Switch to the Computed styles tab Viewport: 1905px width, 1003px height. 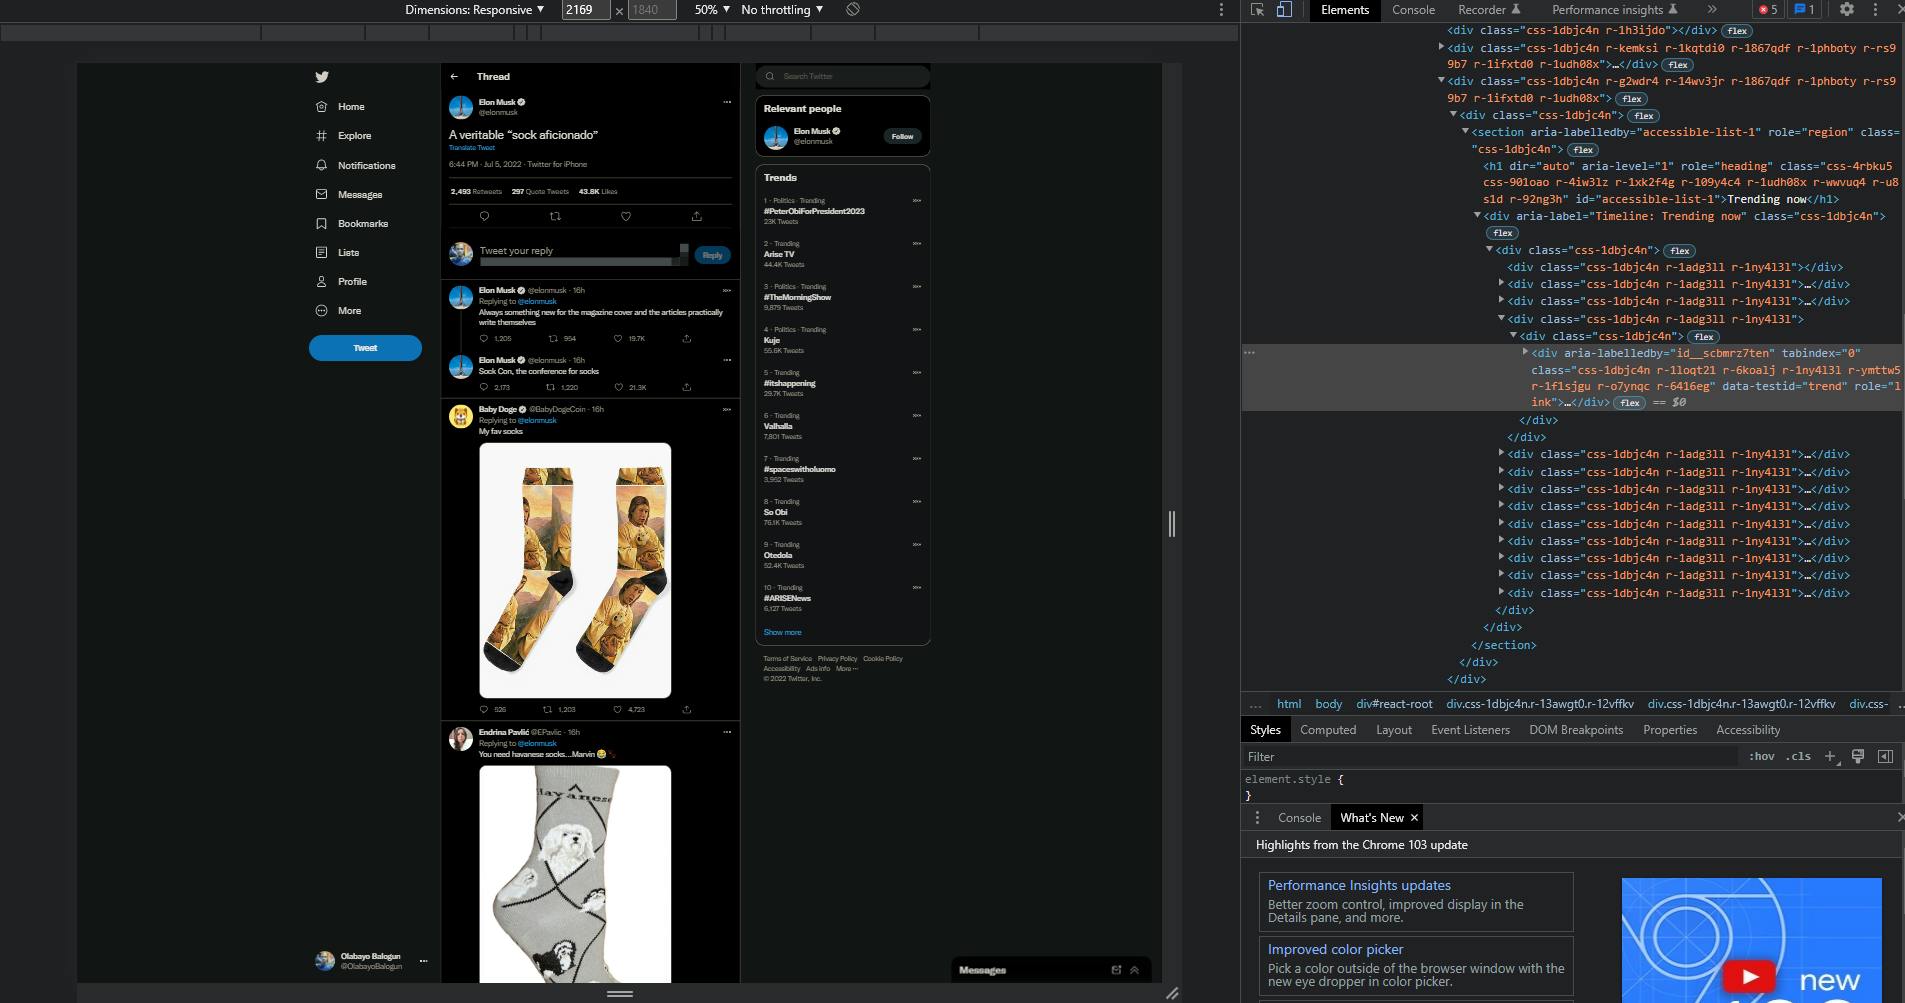(1328, 730)
